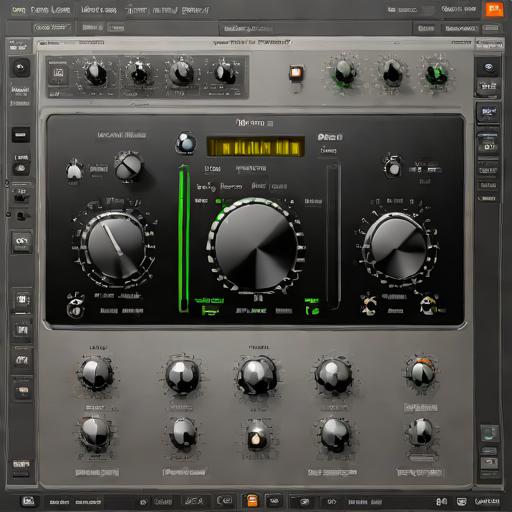The width and height of the screenshot is (512, 512).
Task: Toggle the green indicator button below the level meter
Action: 210,311
